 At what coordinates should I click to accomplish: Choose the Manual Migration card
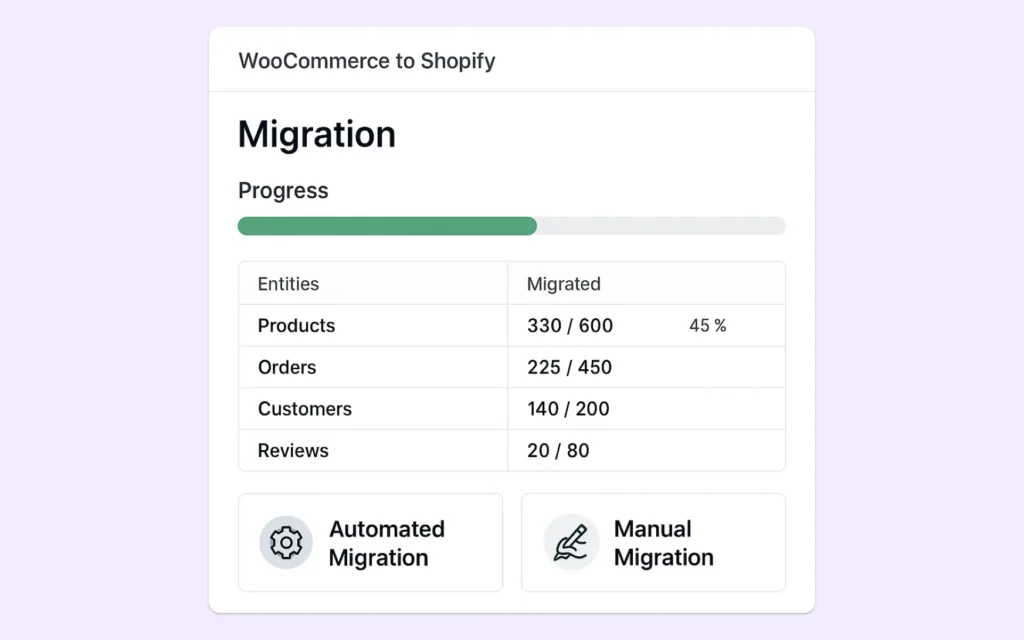click(653, 543)
